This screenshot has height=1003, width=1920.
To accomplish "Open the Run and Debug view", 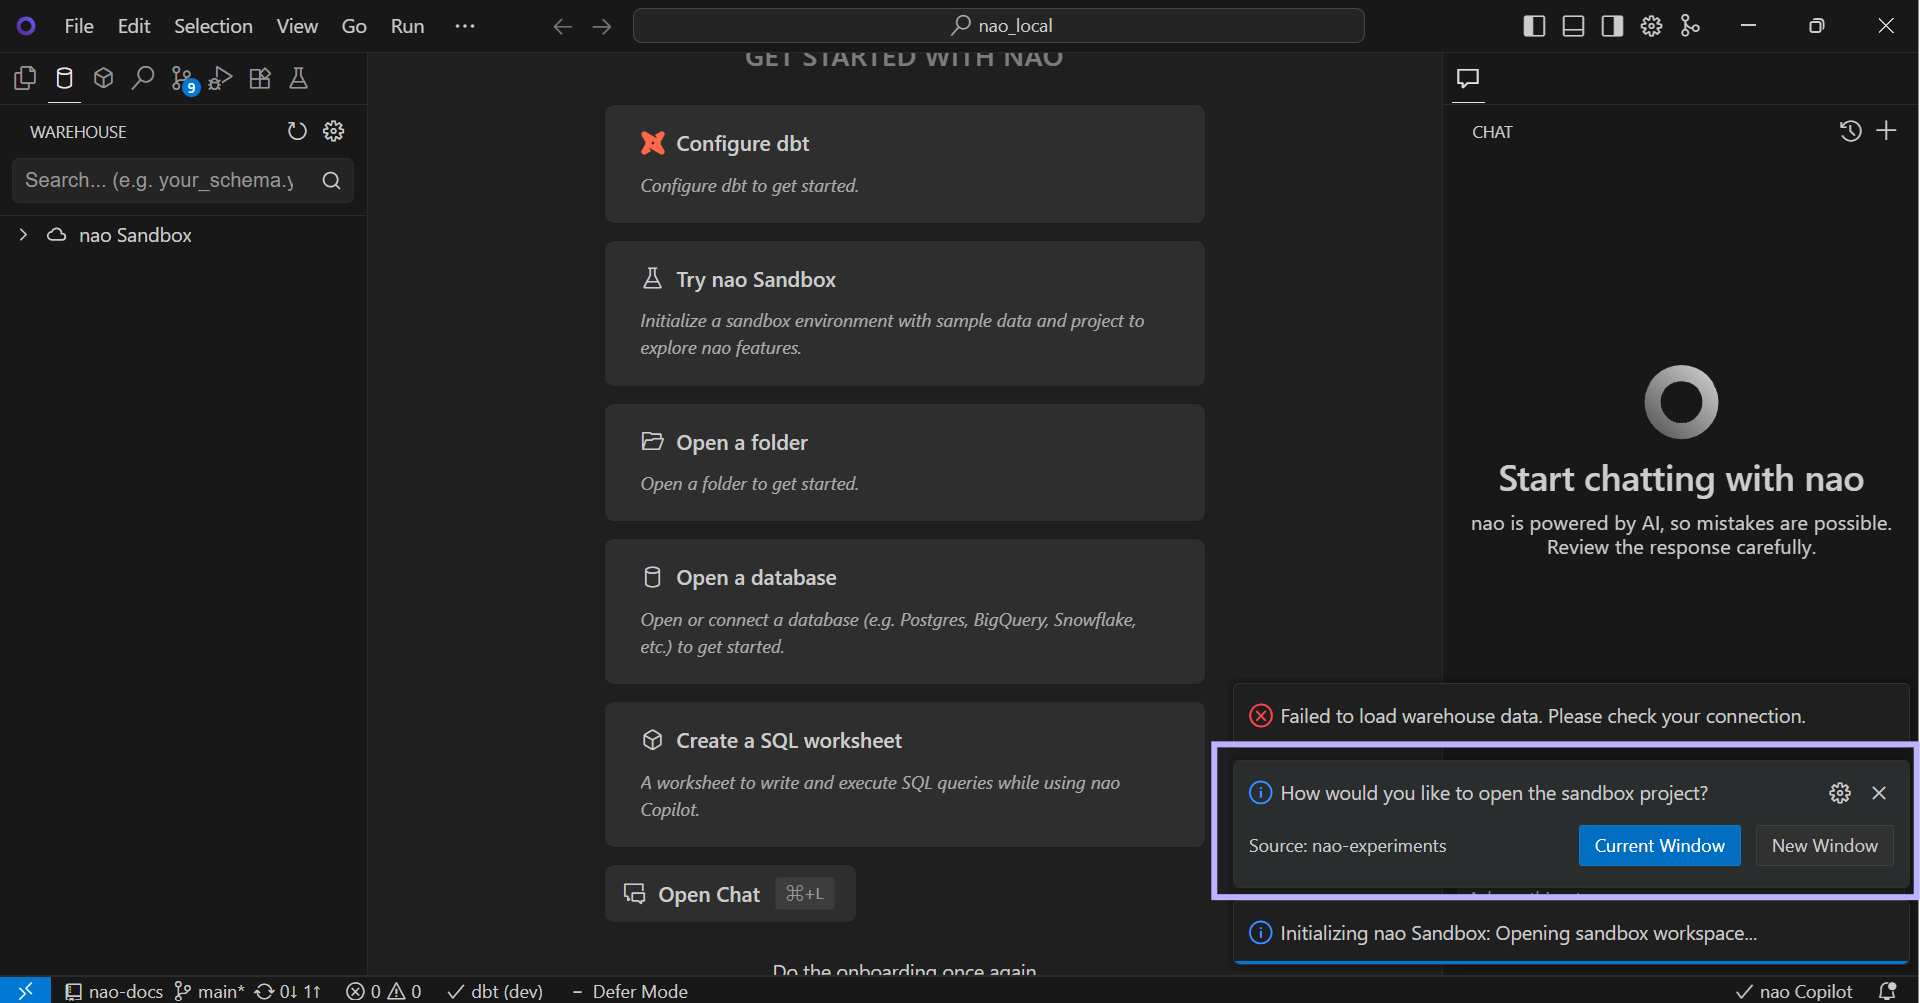I will pos(221,78).
